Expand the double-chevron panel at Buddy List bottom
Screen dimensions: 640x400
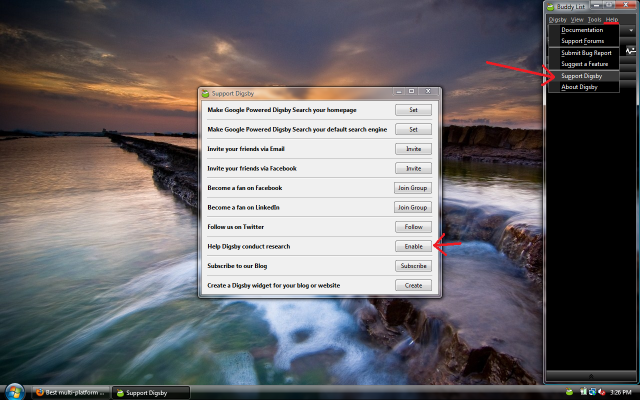[591, 376]
